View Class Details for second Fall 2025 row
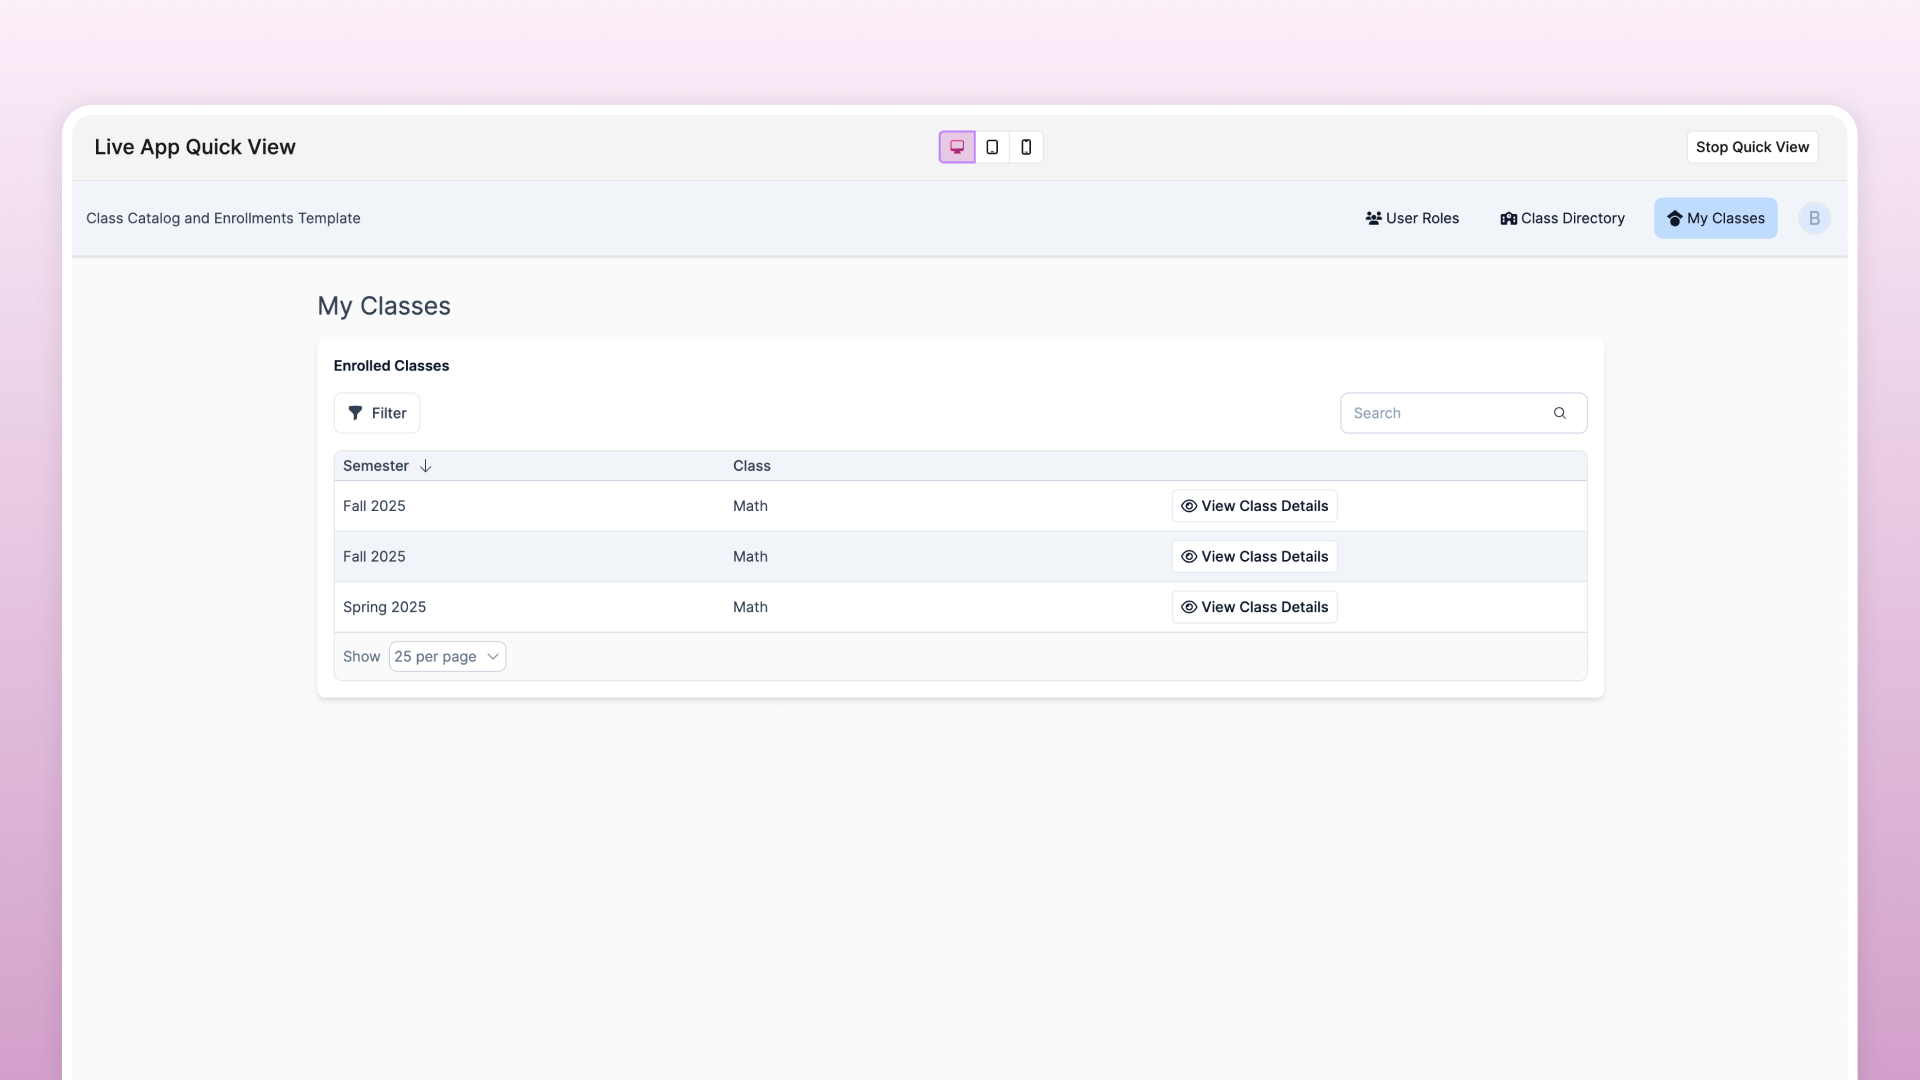The image size is (1920, 1080). (x=1254, y=557)
